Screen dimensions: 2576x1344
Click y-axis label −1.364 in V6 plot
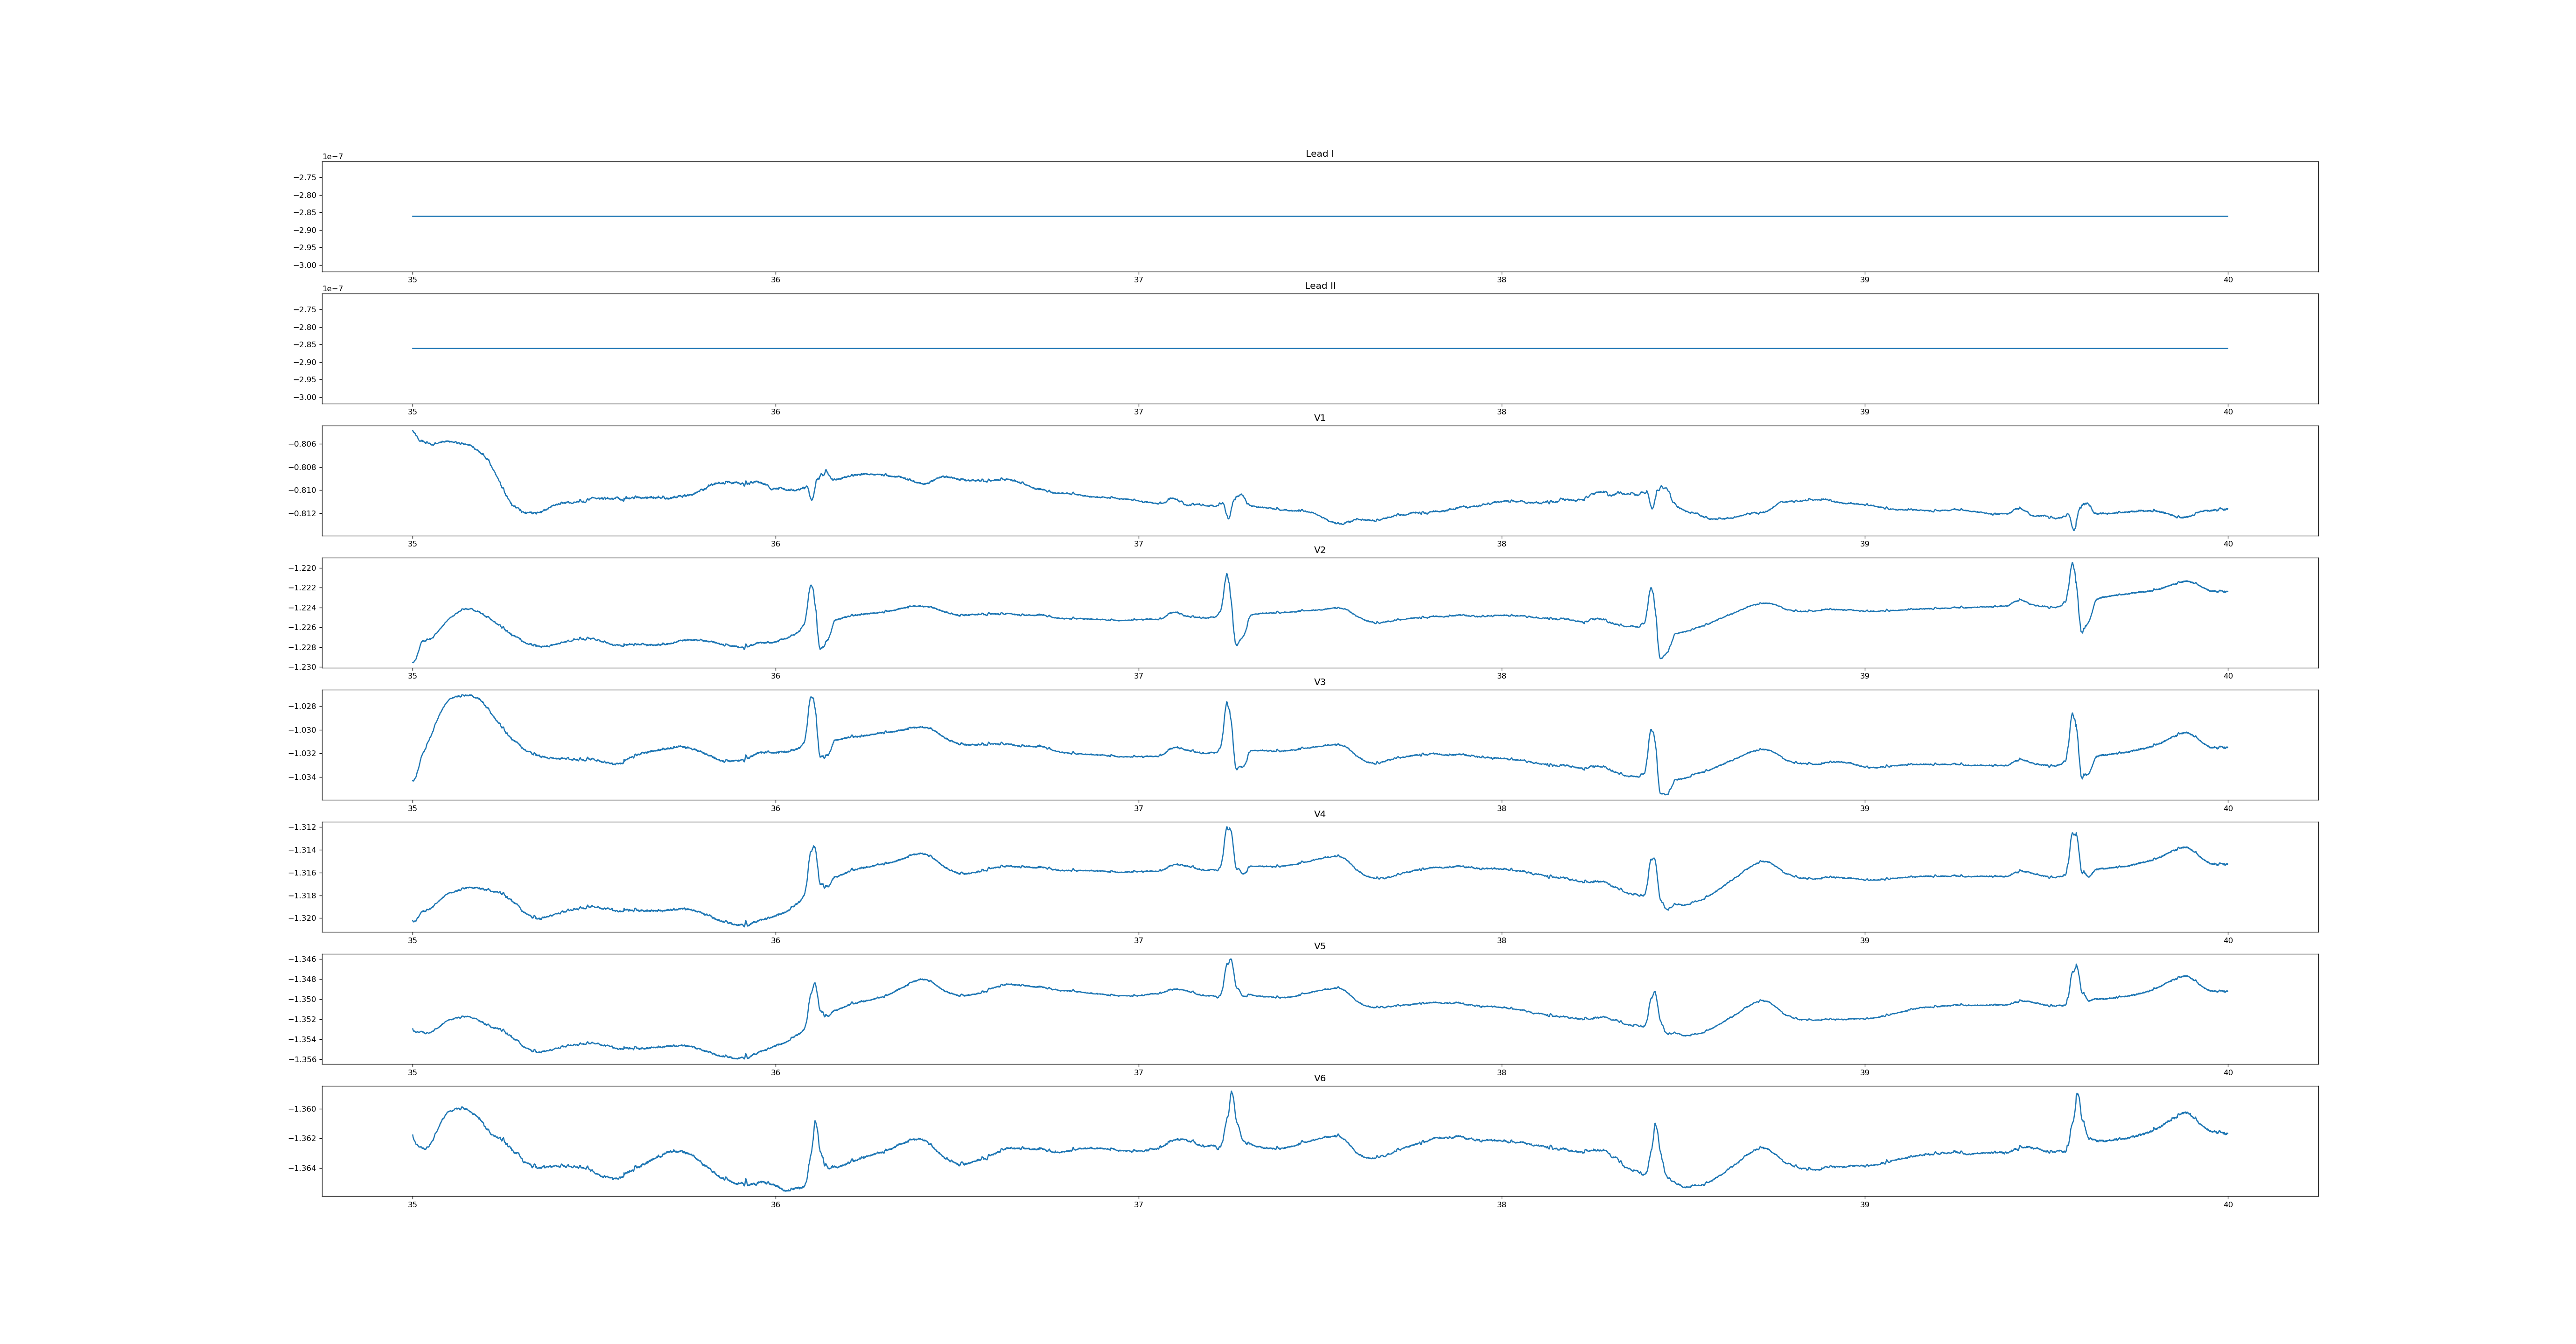click(x=303, y=1168)
